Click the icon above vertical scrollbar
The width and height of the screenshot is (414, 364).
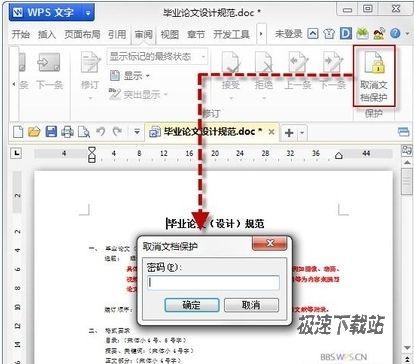(407, 150)
